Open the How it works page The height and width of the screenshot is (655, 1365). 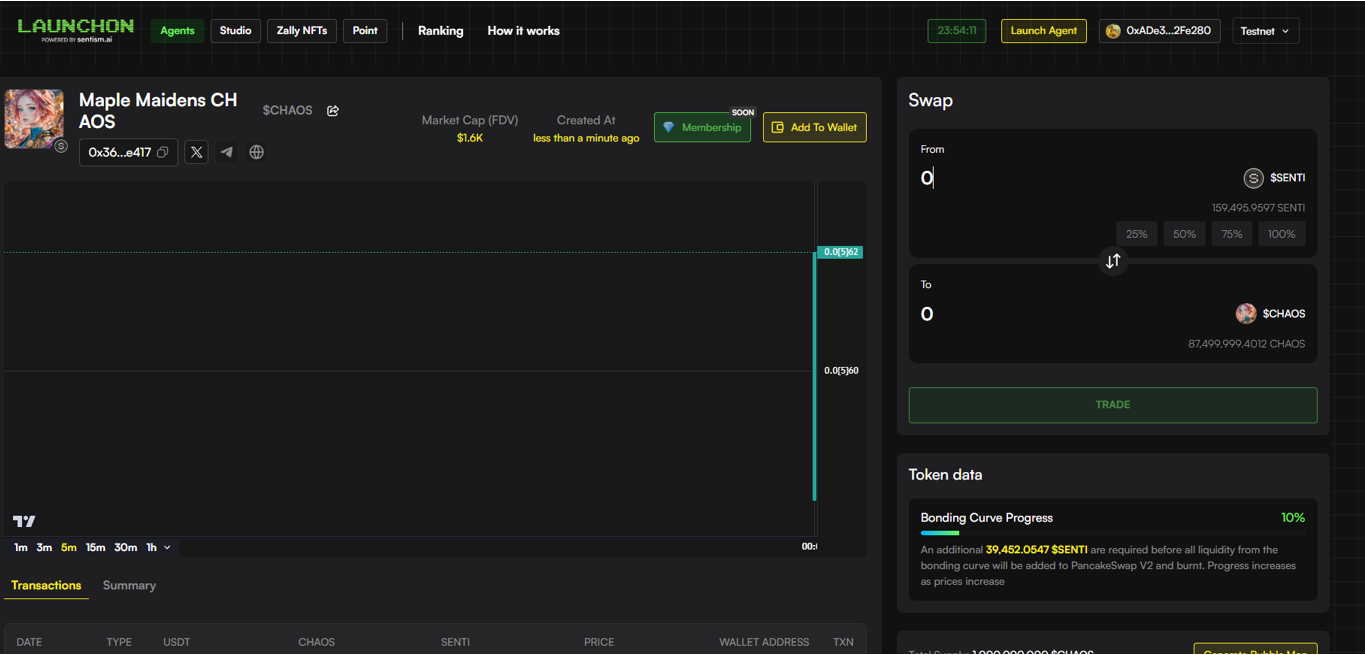pos(523,31)
